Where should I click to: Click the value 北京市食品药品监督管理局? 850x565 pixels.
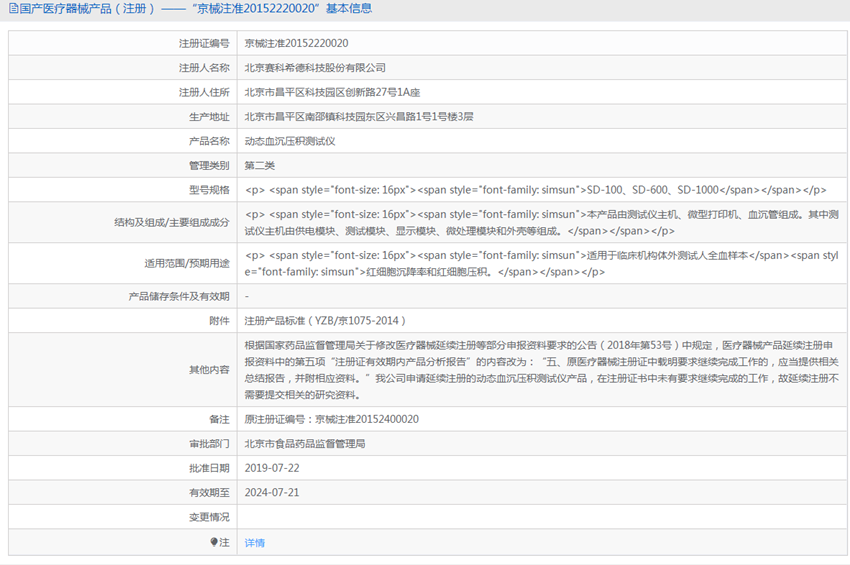[305, 444]
